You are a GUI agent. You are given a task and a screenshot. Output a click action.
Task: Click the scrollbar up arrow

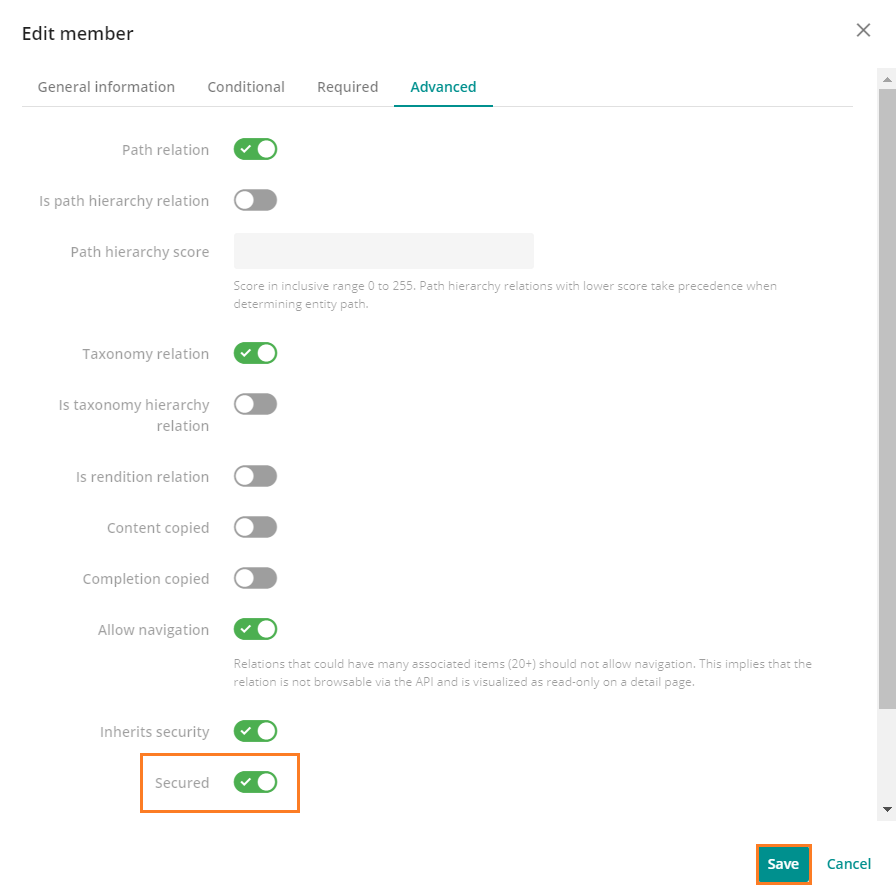[x=886, y=77]
